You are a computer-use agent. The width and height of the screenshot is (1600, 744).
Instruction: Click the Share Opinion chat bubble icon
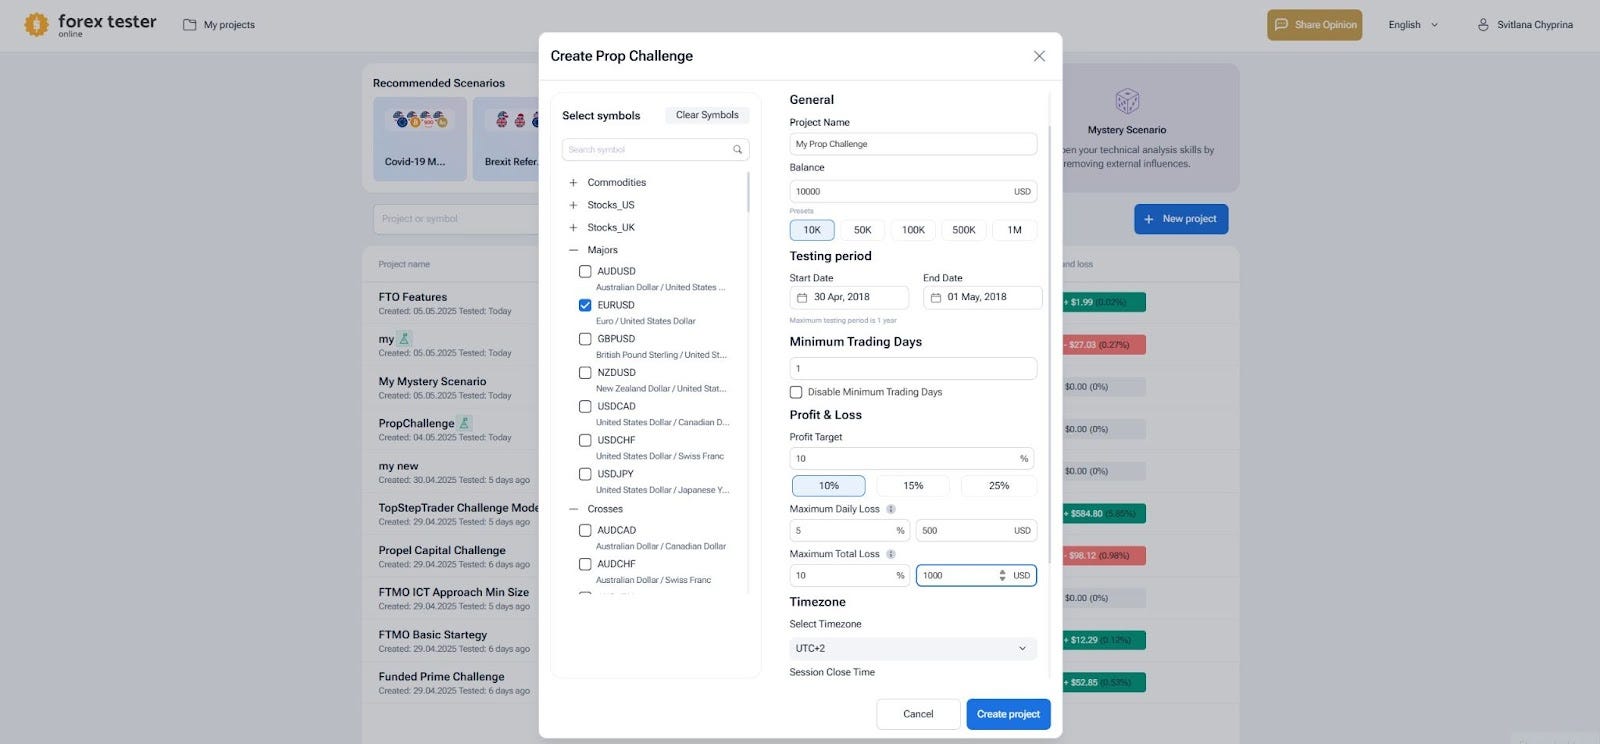coord(1281,25)
